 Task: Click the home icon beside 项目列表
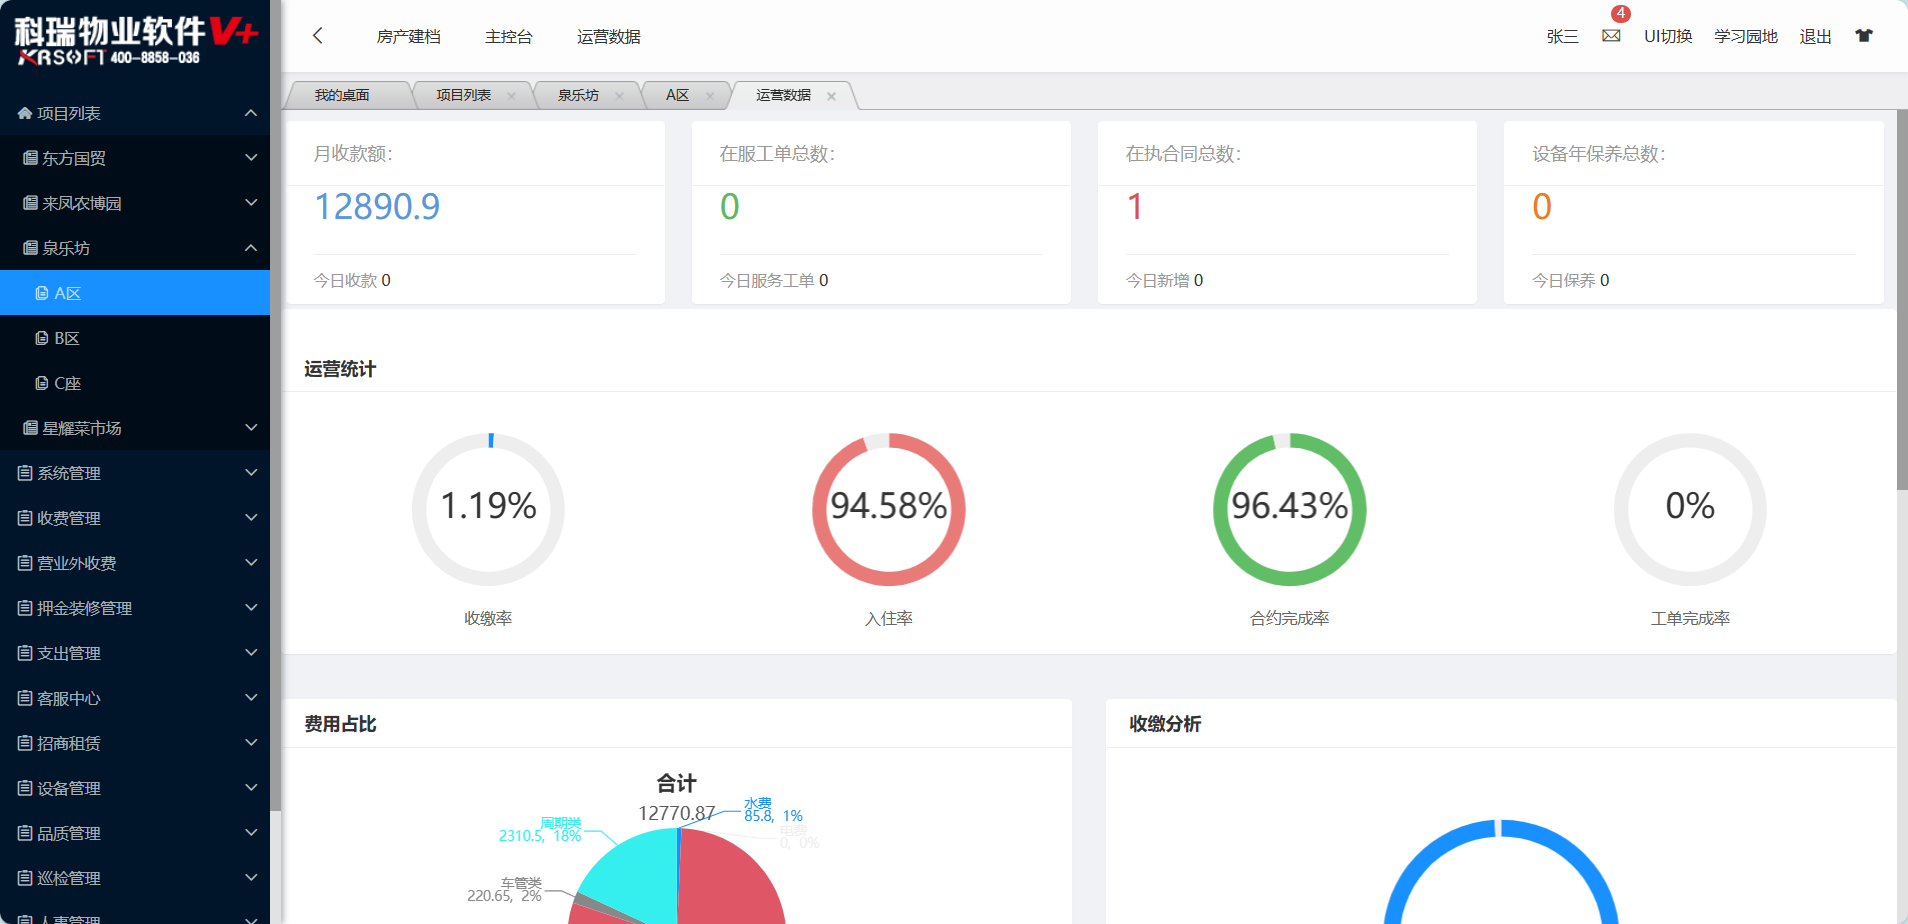tap(25, 113)
